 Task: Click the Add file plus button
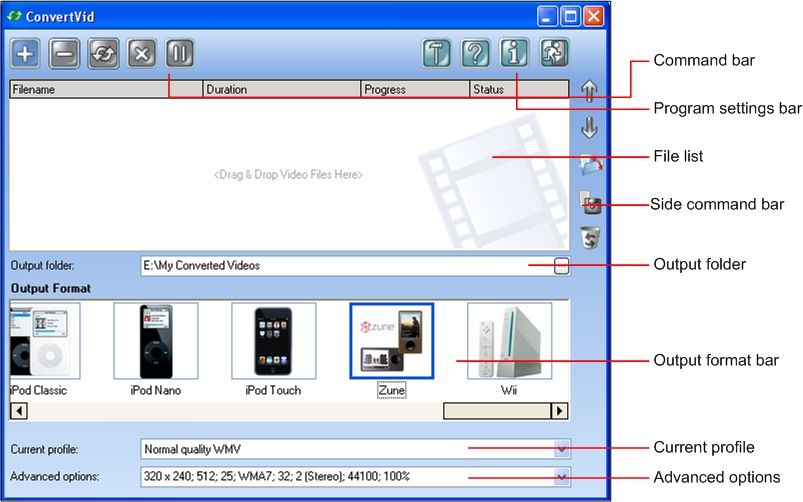pyautogui.click(x=25, y=53)
